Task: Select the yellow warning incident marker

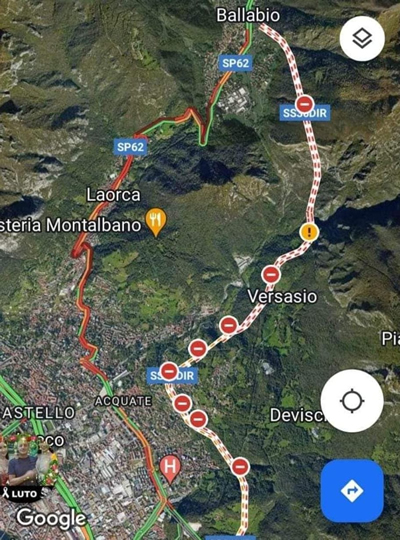Action: point(309,231)
